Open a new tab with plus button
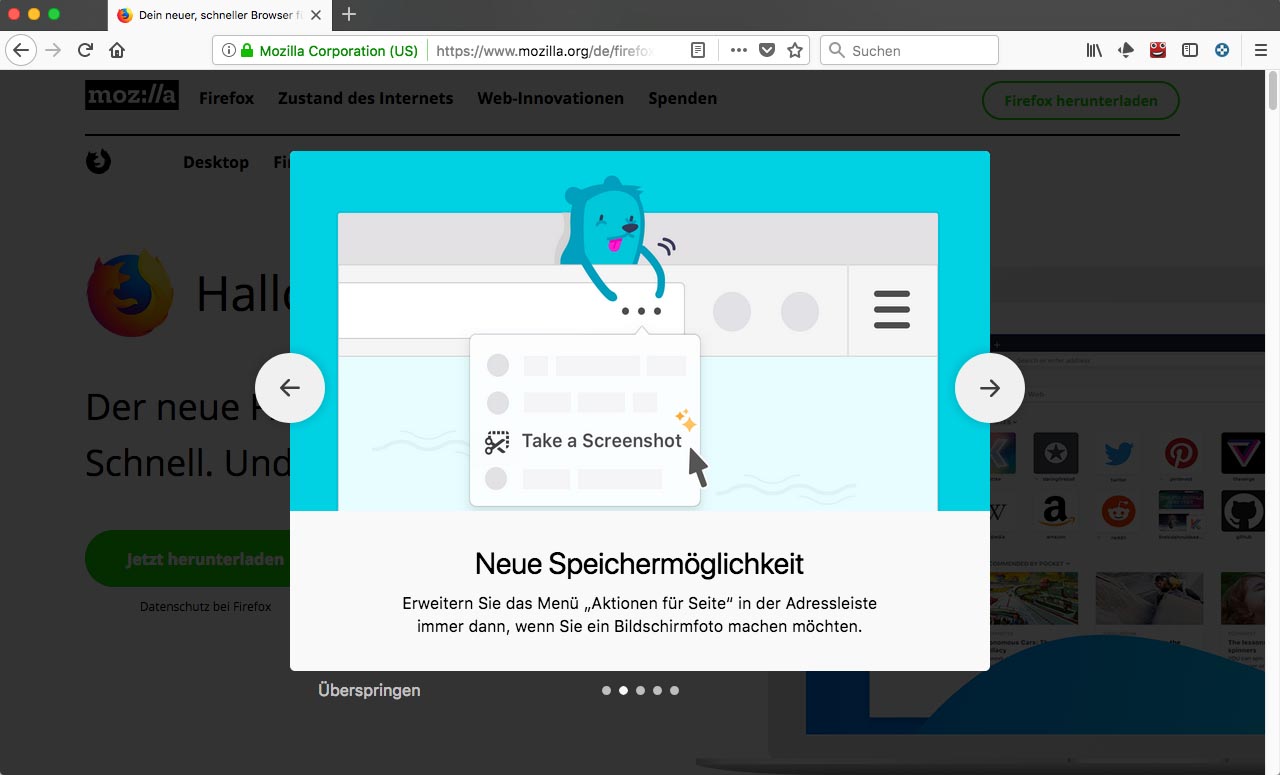Screen dimensions: 1280x775 pyautogui.click(x=349, y=14)
